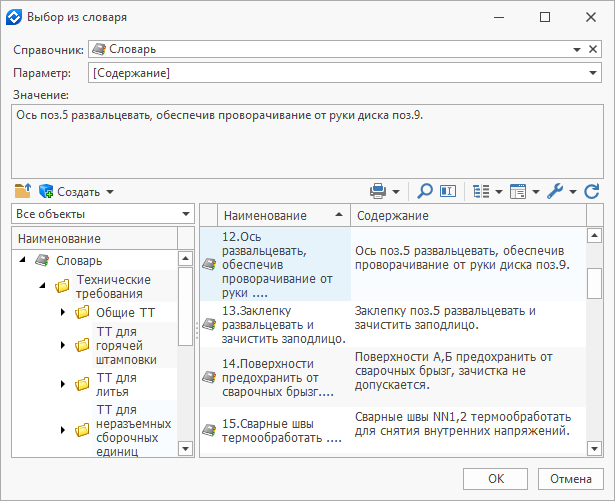Click the preview panel icon beside the magnifier
The width and height of the screenshot is (615, 501).
447,191
